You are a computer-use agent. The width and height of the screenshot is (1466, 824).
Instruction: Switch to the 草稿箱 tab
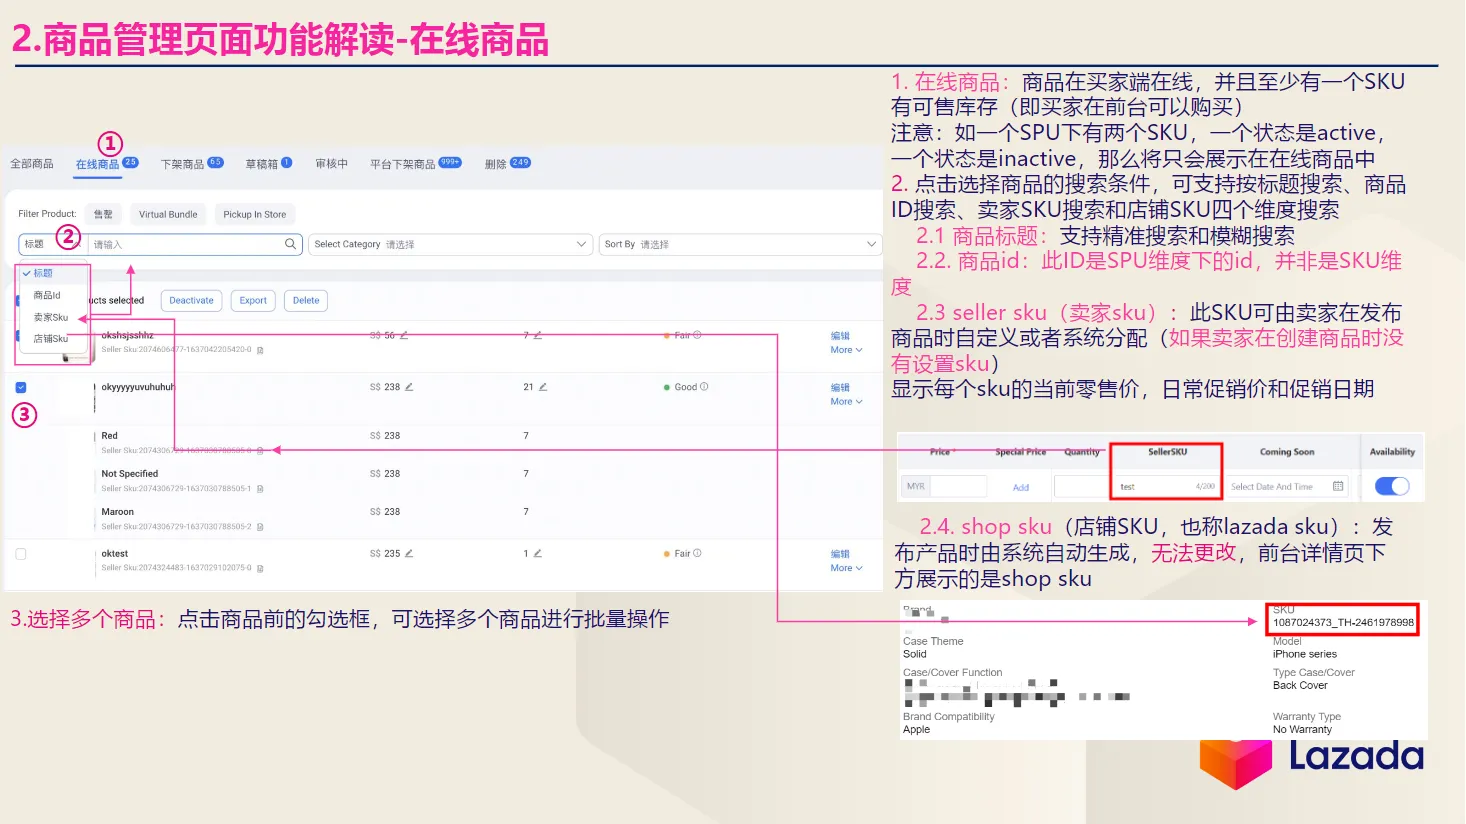pyautogui.click(x=262, y=164)
